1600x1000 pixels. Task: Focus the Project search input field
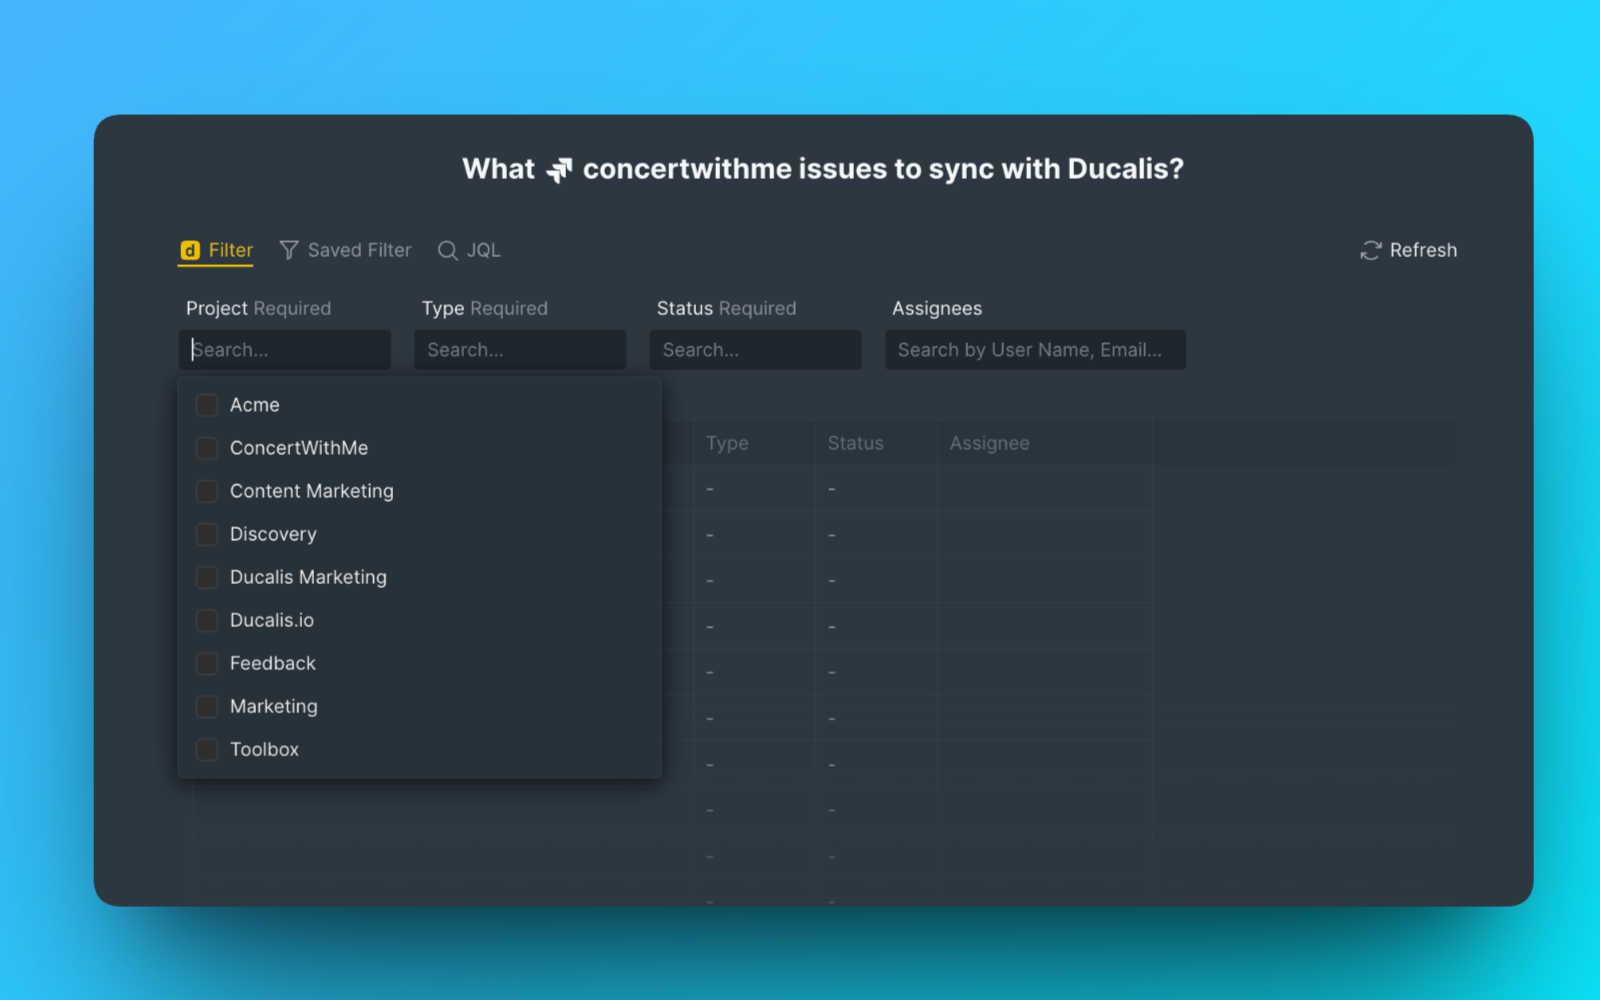coord(285,350)
